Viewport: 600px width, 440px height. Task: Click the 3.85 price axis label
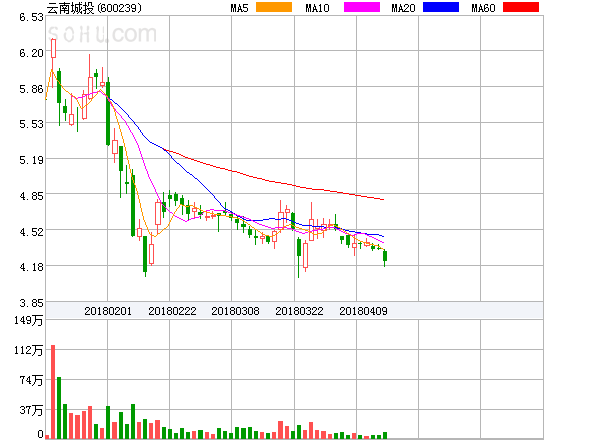31,303
